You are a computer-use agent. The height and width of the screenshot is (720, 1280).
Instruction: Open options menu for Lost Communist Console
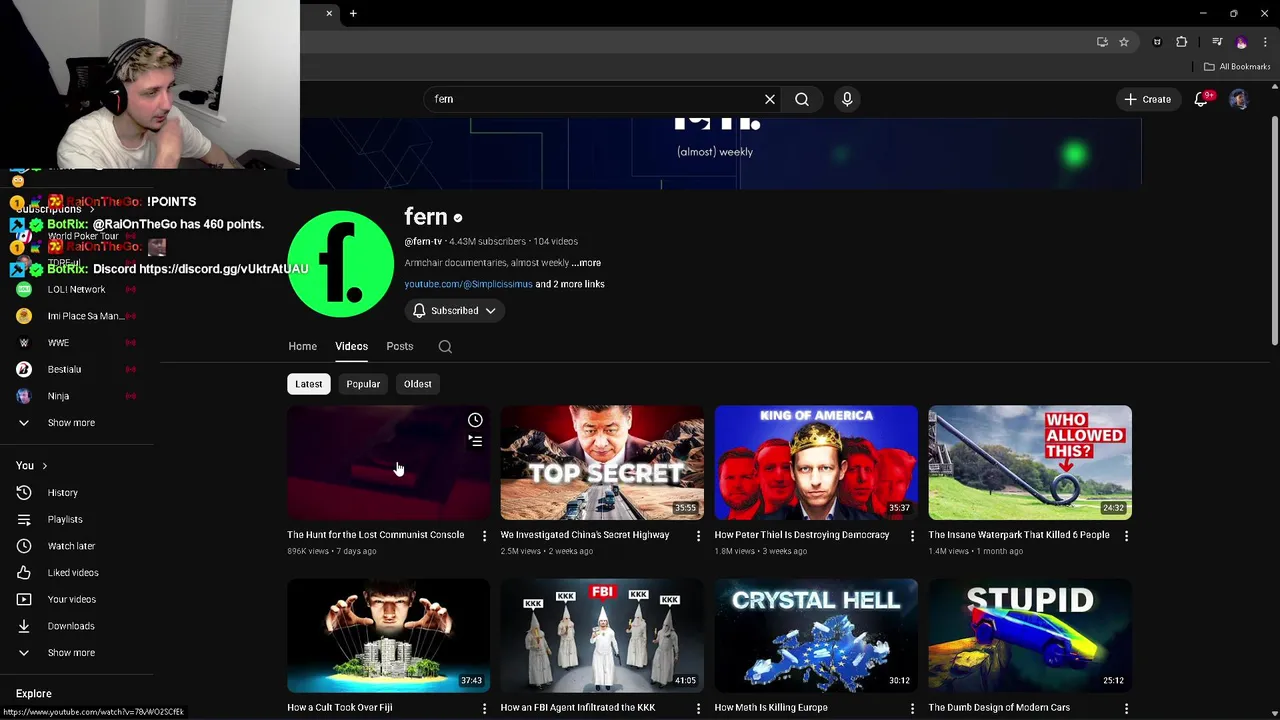tap(484, 536)
